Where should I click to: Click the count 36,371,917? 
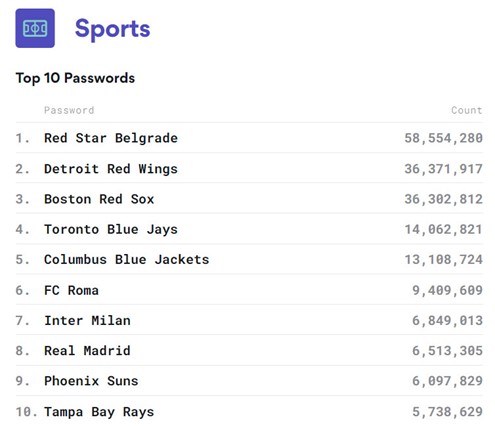444,169
